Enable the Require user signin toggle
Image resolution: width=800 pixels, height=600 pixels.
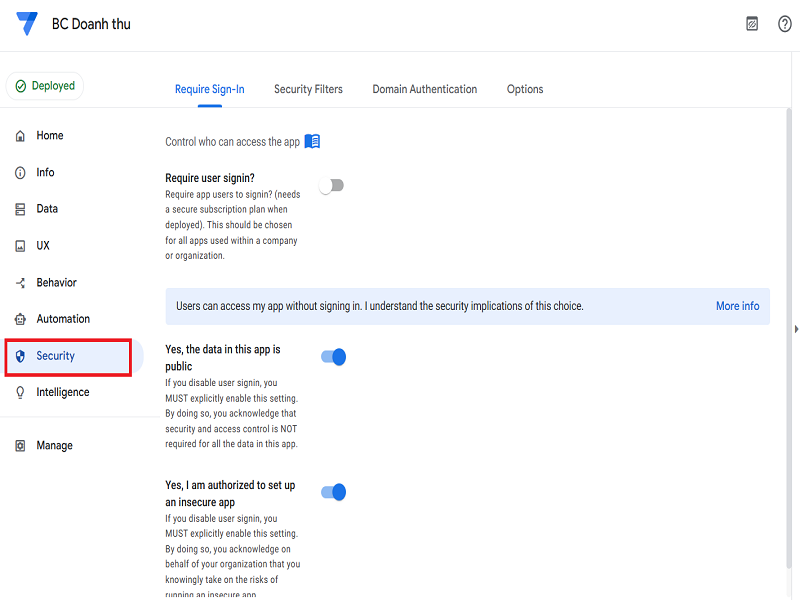(x=333, y=185)
